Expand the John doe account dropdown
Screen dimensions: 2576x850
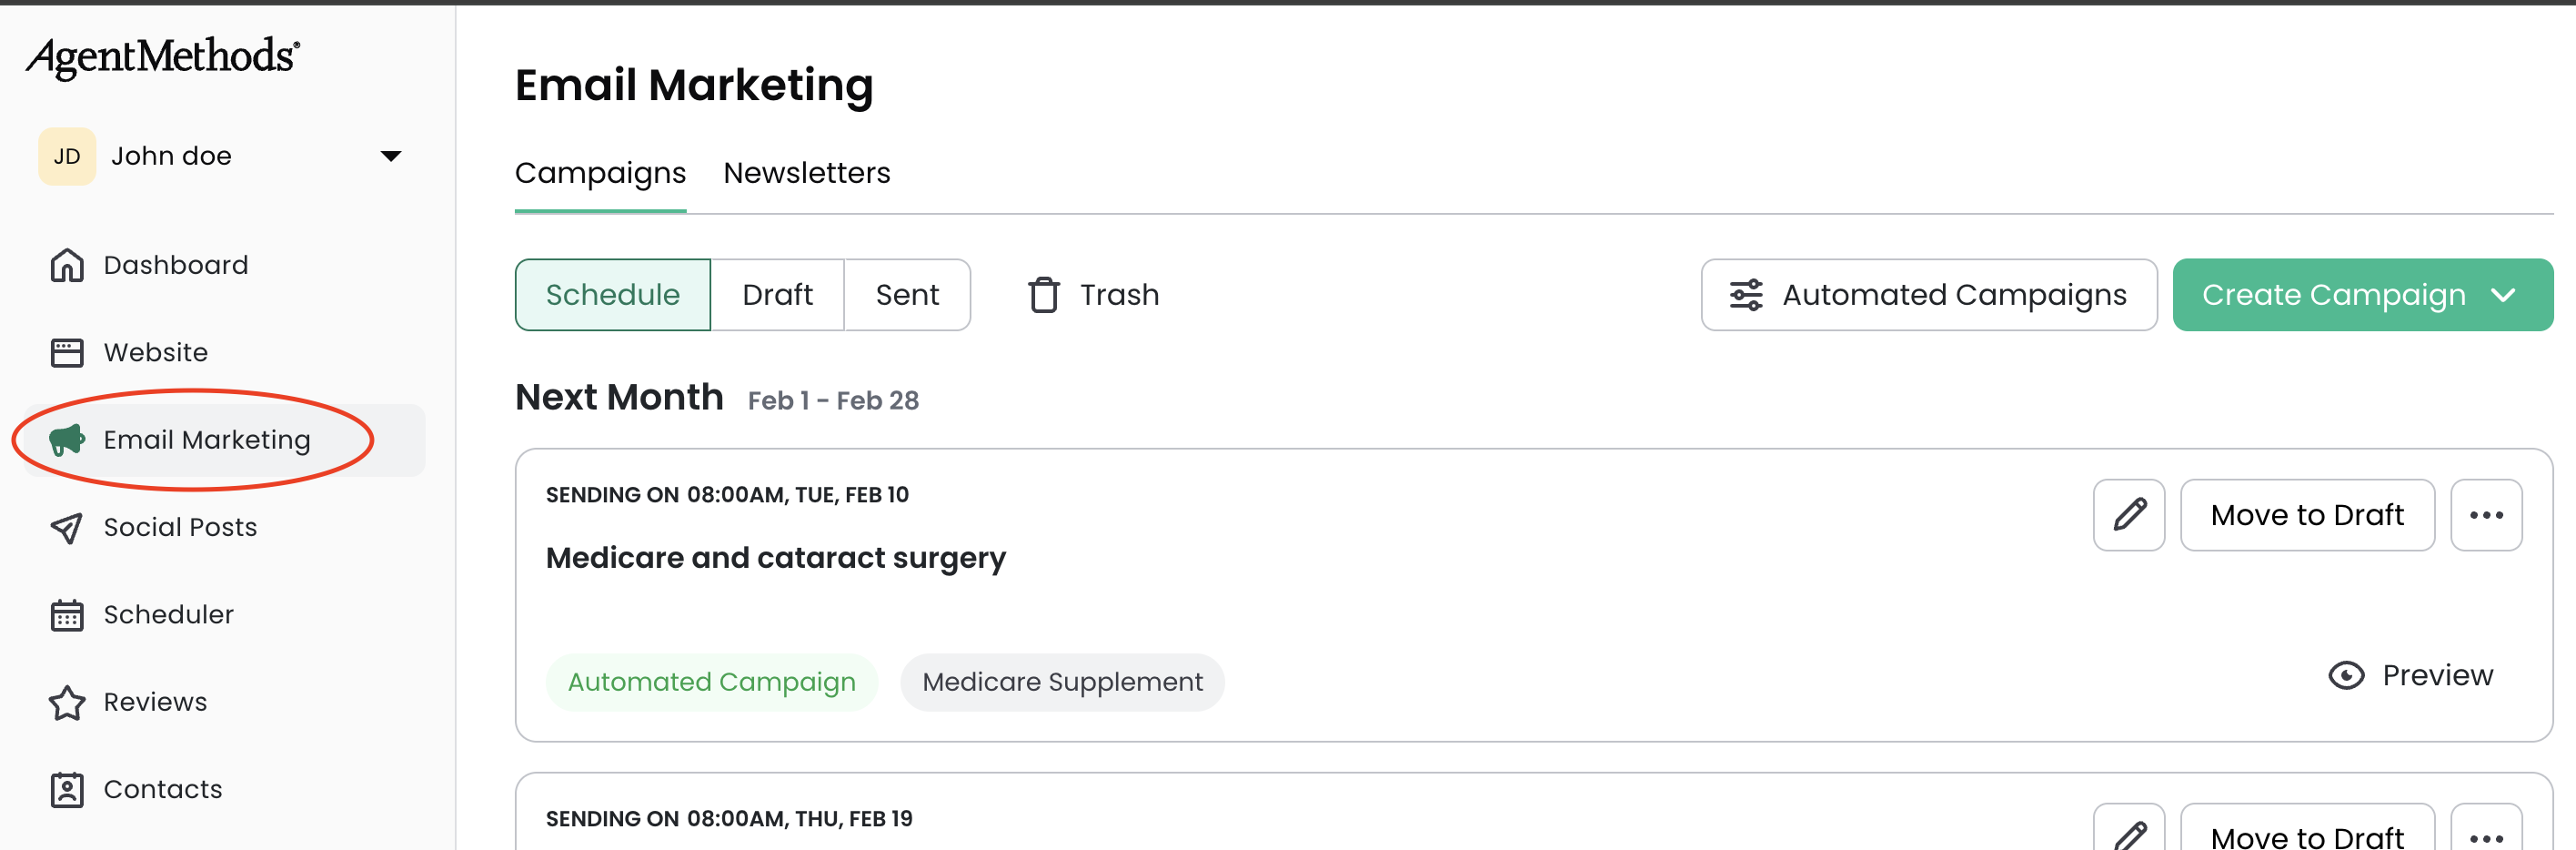click(x=391, y=156)
